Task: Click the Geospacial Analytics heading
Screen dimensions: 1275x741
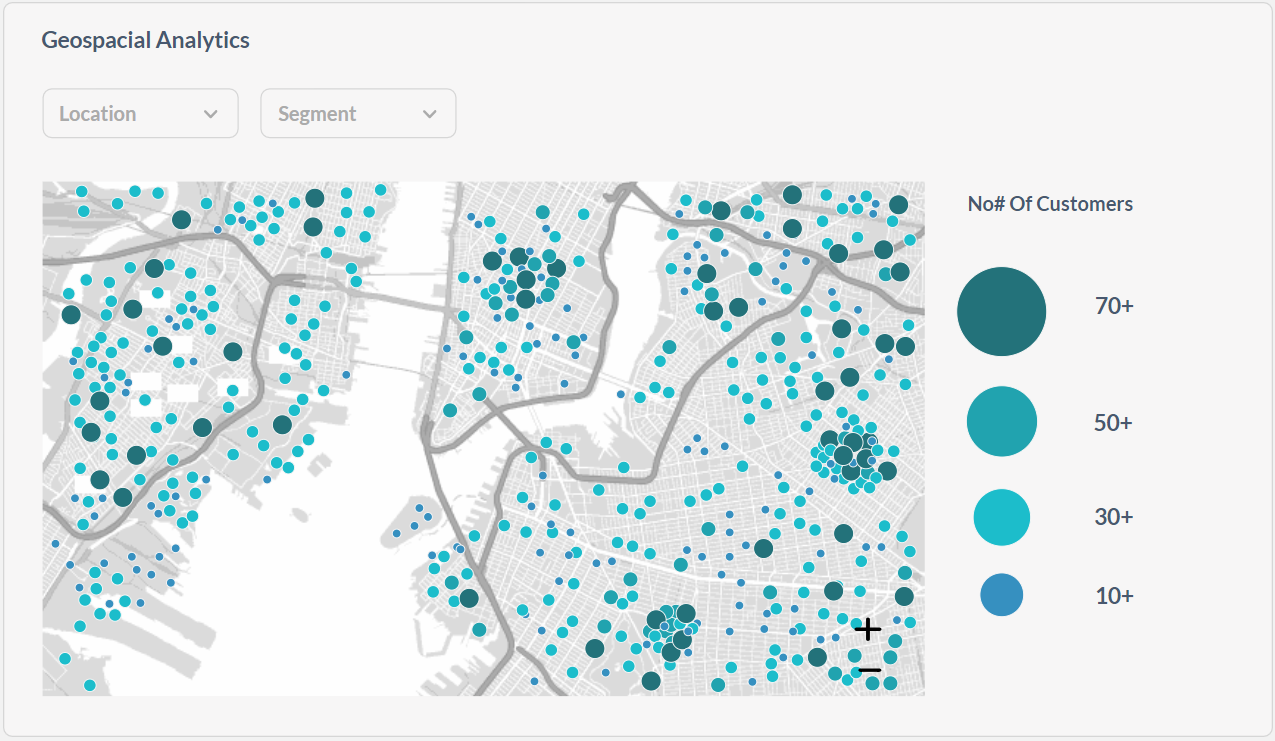Action: pyautogui.click(x=145, y=40)
